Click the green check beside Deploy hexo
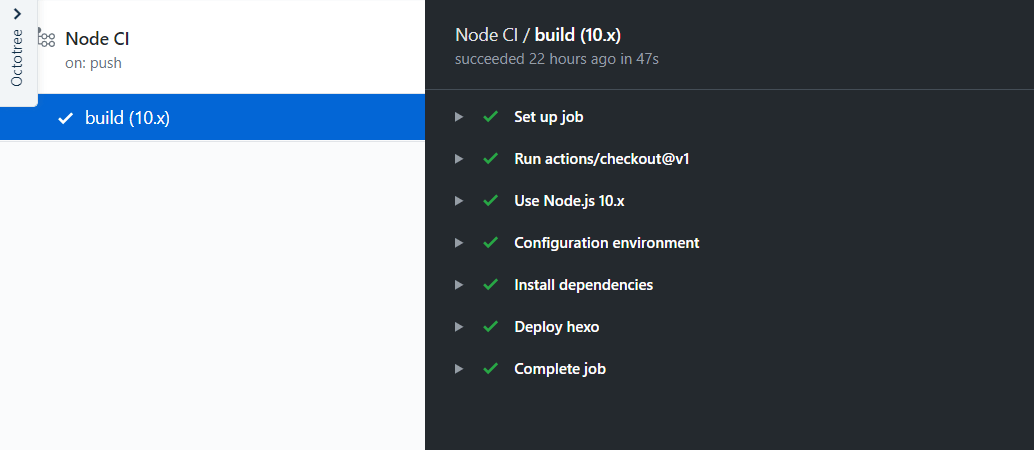1034x450 pixels. pyautogui.click(x=490, y=327)
